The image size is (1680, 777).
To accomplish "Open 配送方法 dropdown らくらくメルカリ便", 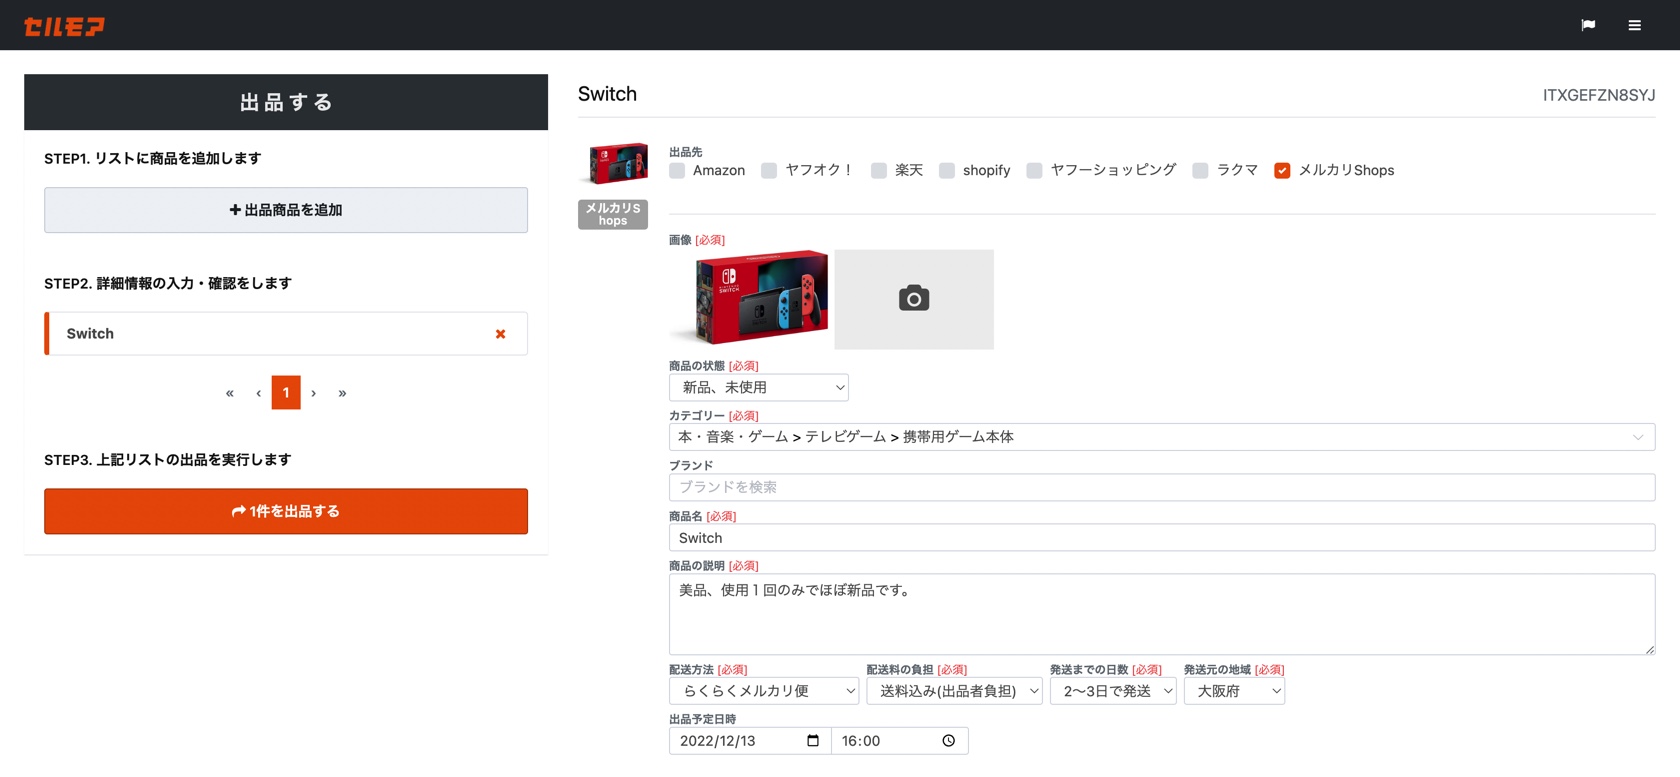I will pyautogui.click(x=764, y=691).
